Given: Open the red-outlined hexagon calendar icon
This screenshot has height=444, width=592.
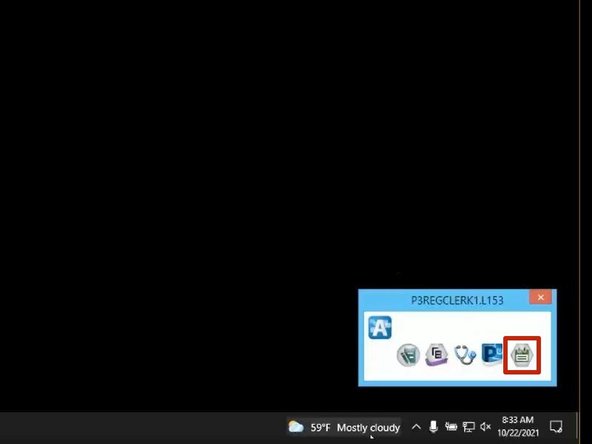Looking at the screenshot, I should (522, 355).
